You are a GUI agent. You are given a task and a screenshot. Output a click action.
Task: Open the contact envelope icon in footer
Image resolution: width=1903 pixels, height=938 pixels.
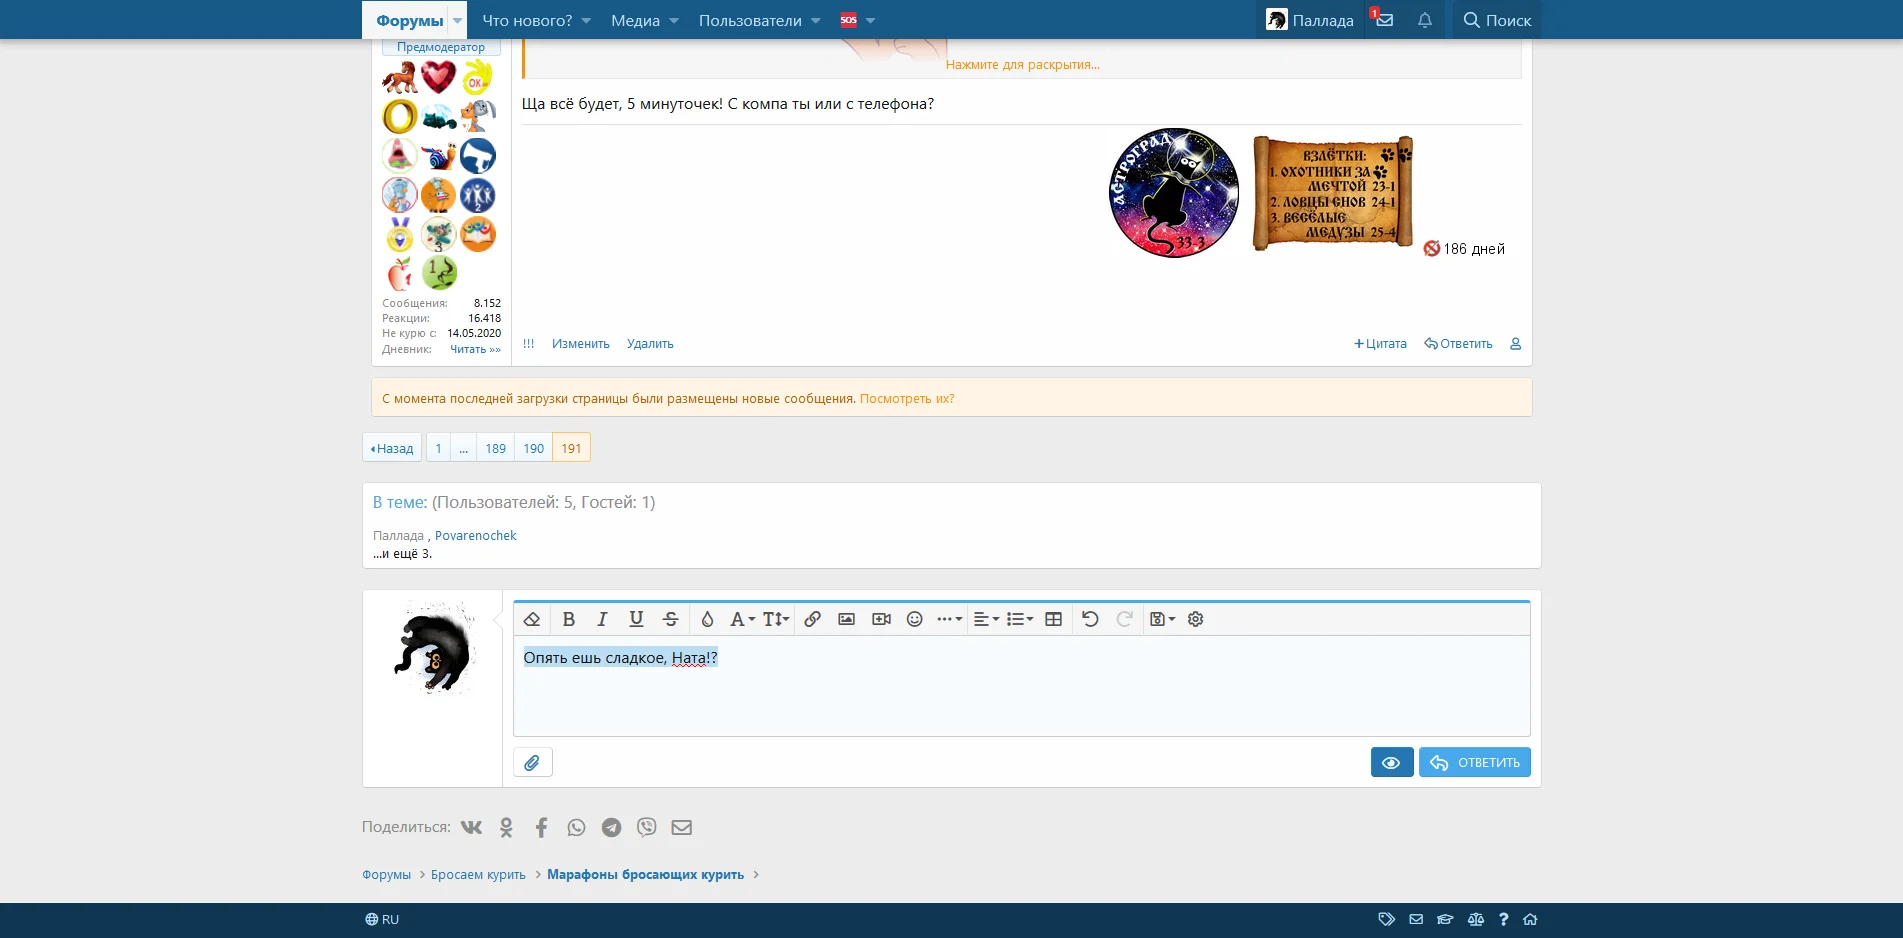click(x=1416, y=919)
